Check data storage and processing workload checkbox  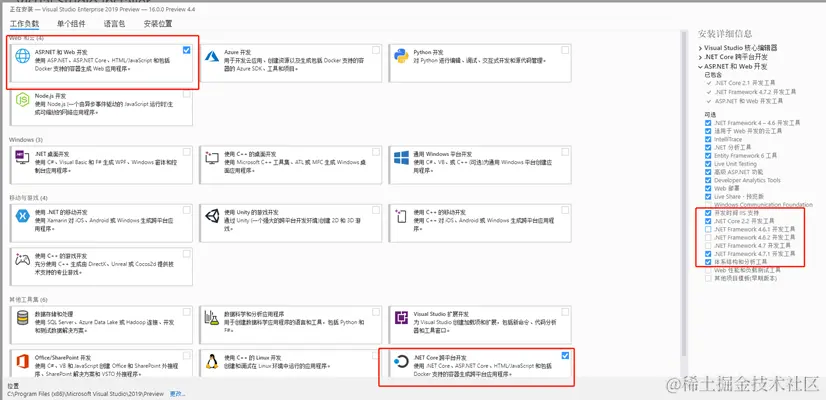(x=186, y=311)
